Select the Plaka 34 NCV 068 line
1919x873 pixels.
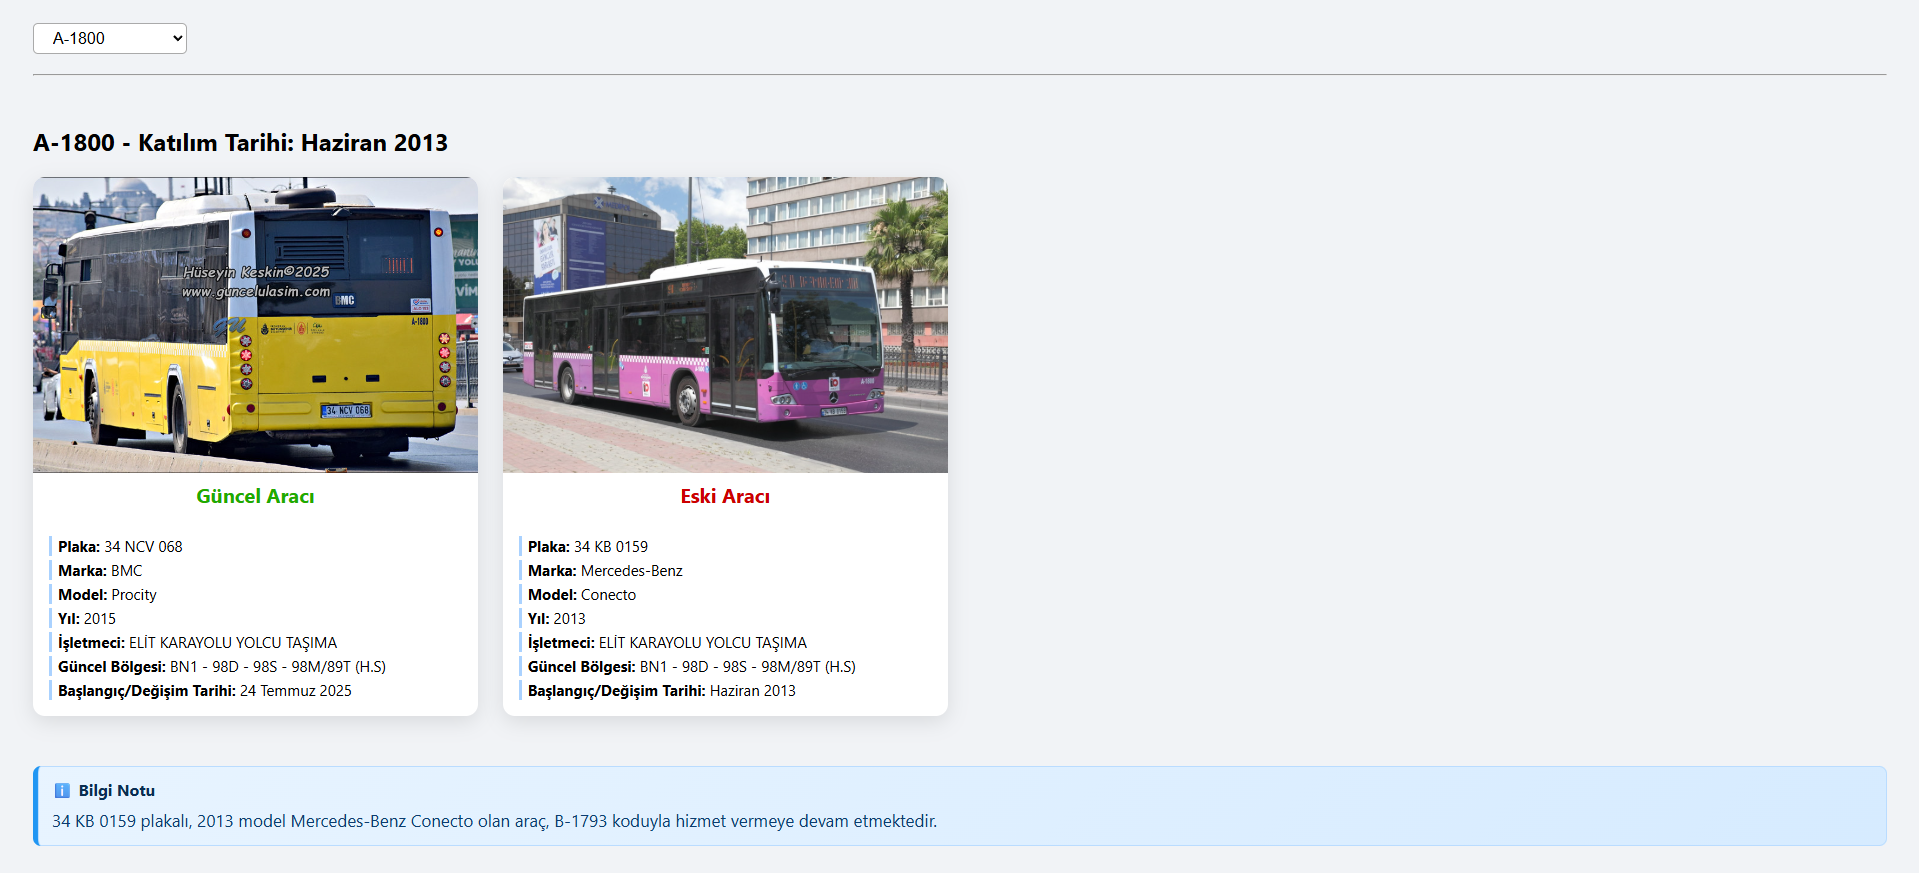120,547
